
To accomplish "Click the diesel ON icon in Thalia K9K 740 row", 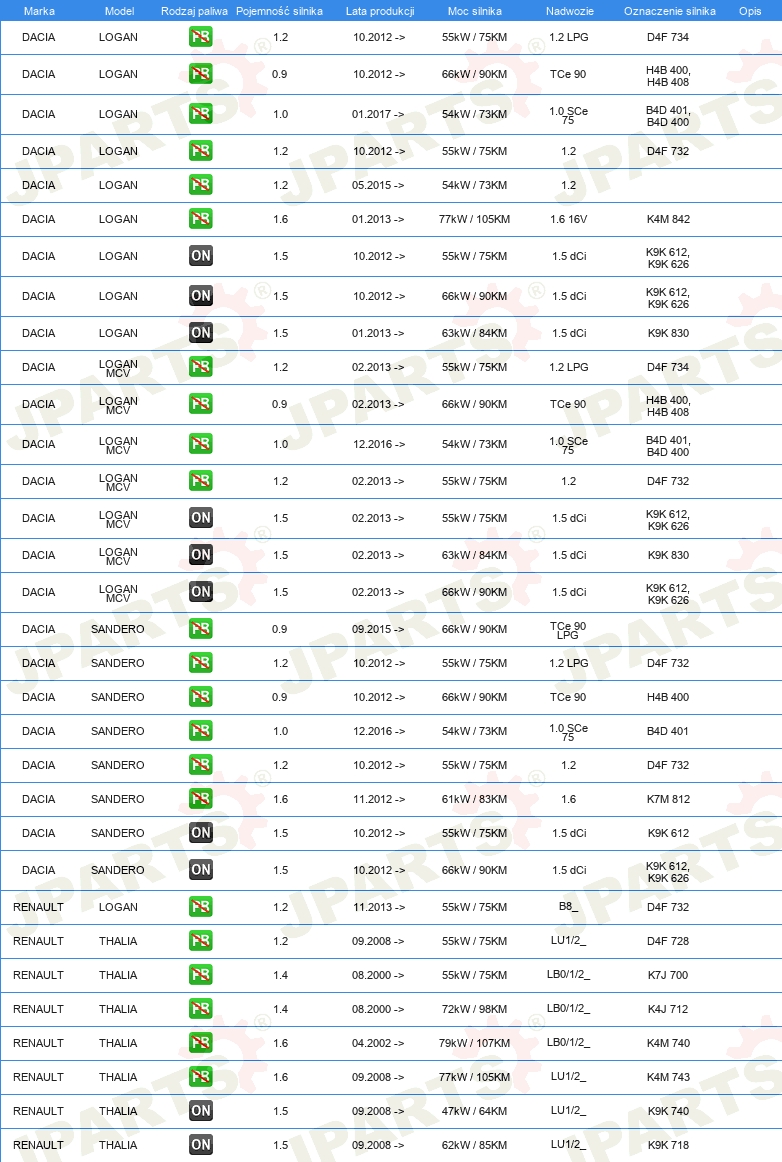I will pyautogui.click(x=200, y=1112).
